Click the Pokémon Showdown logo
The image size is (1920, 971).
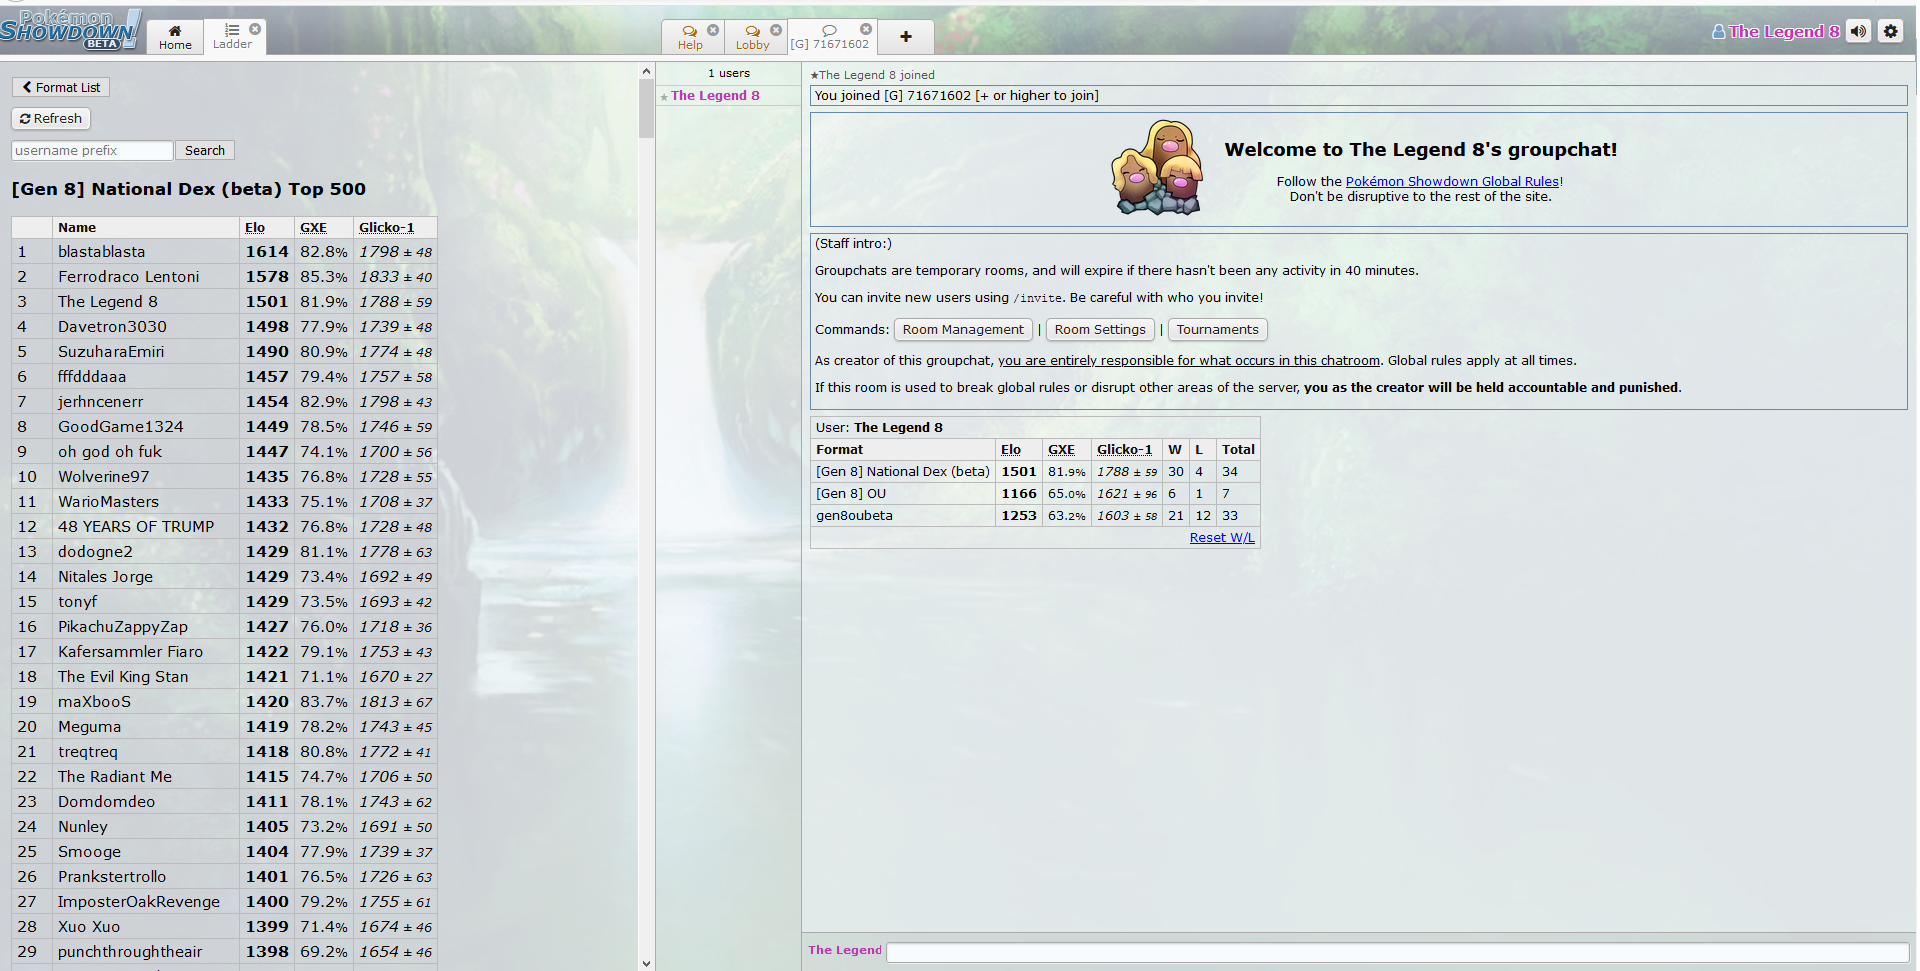click(69, 29)
